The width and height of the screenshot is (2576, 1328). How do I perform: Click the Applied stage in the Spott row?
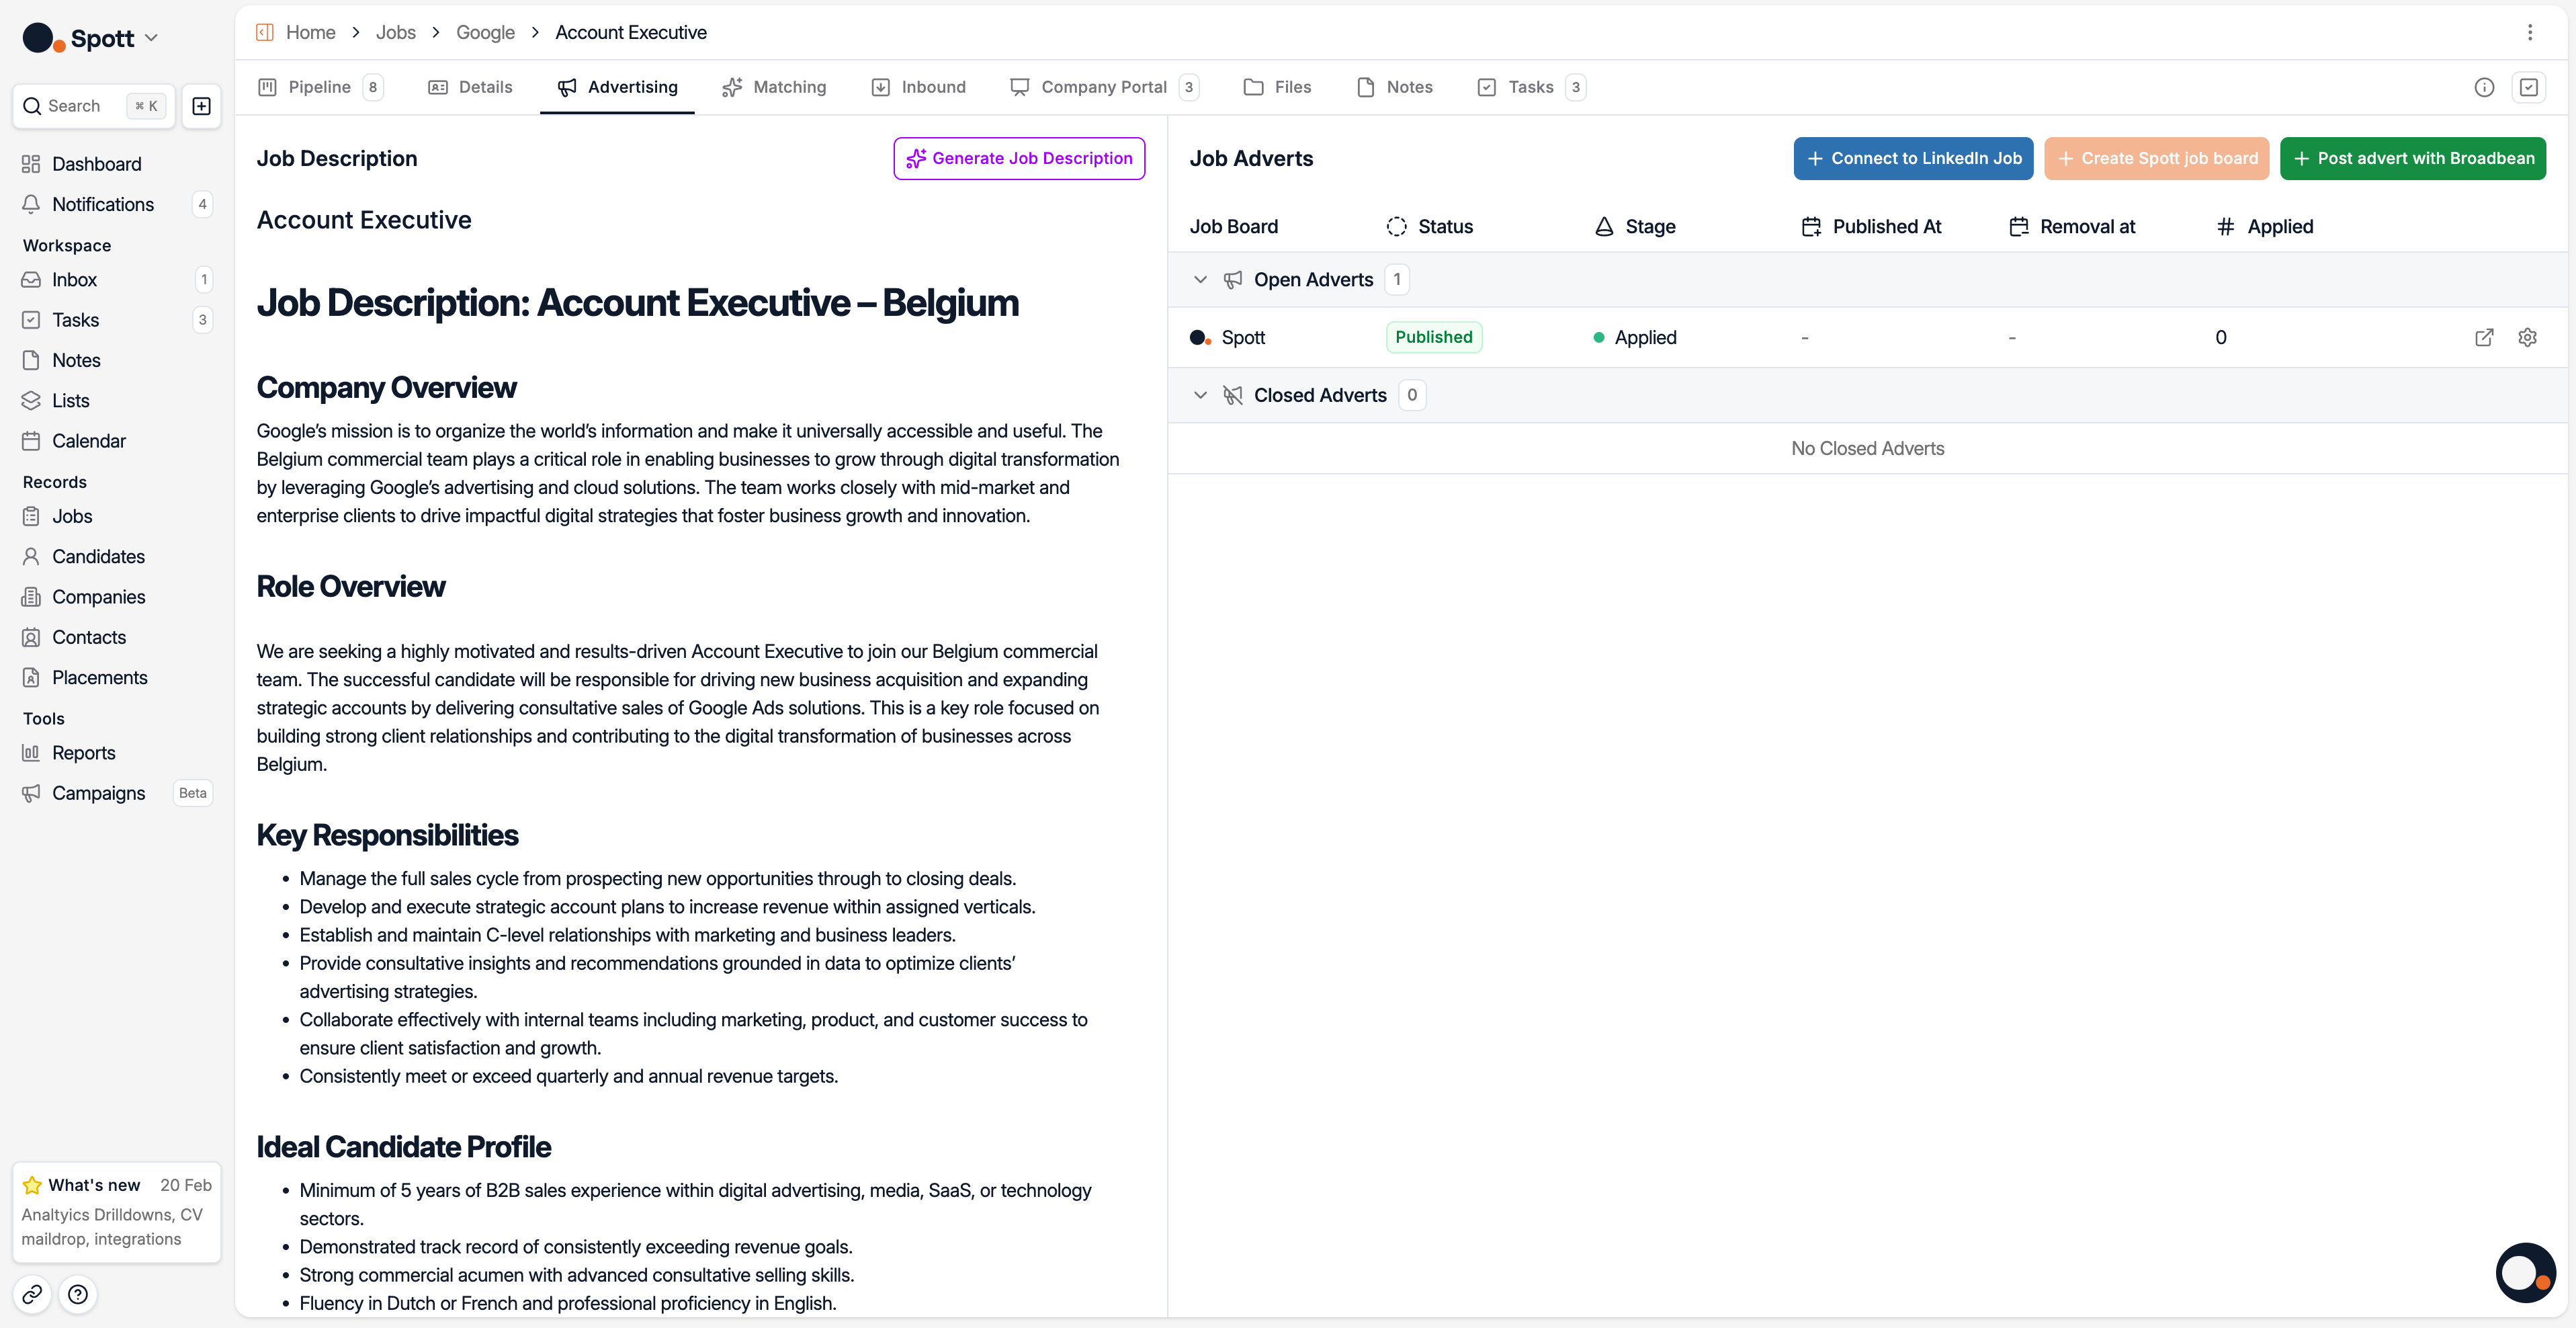pyautogui.click(x=1635, y=338)
